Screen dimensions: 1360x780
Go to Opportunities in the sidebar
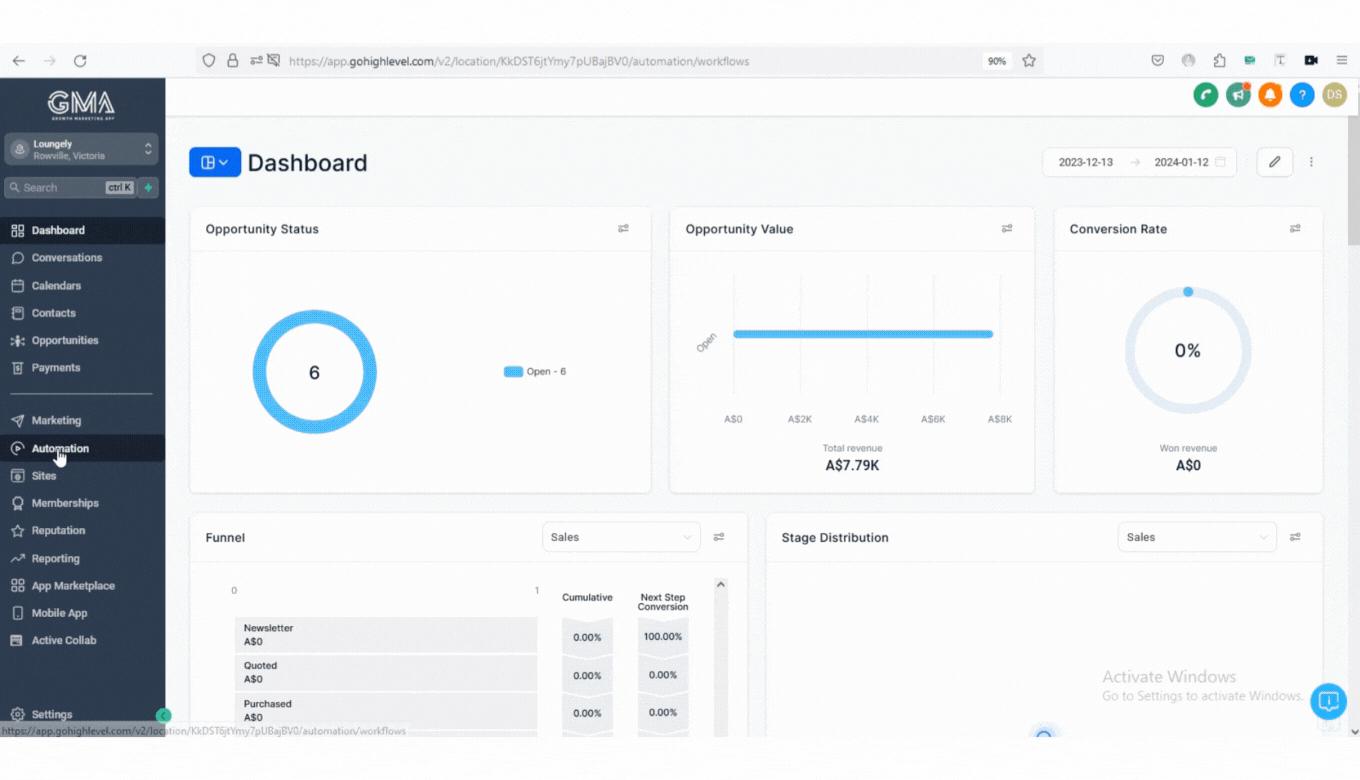[65, 340]
